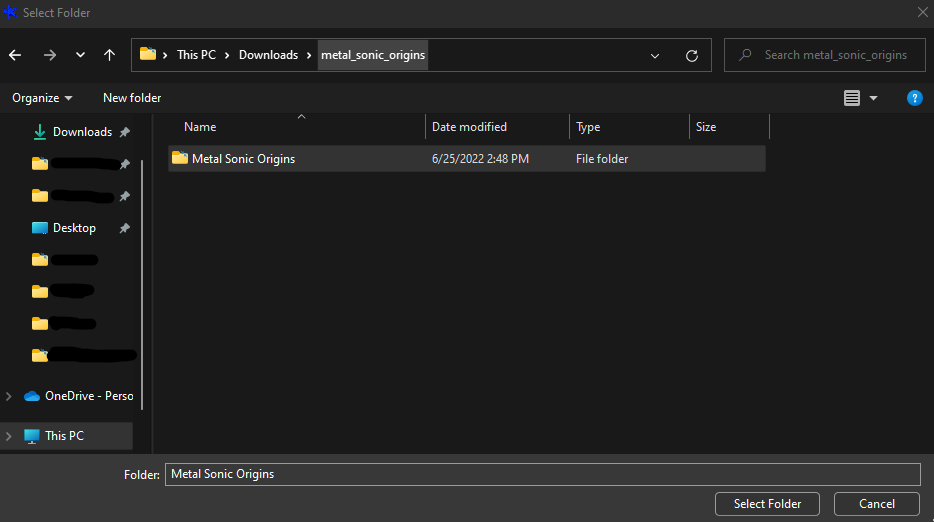Click the Folder name input field
The height and width of the screenshot is (522, 934).
(x=542, y=474)
